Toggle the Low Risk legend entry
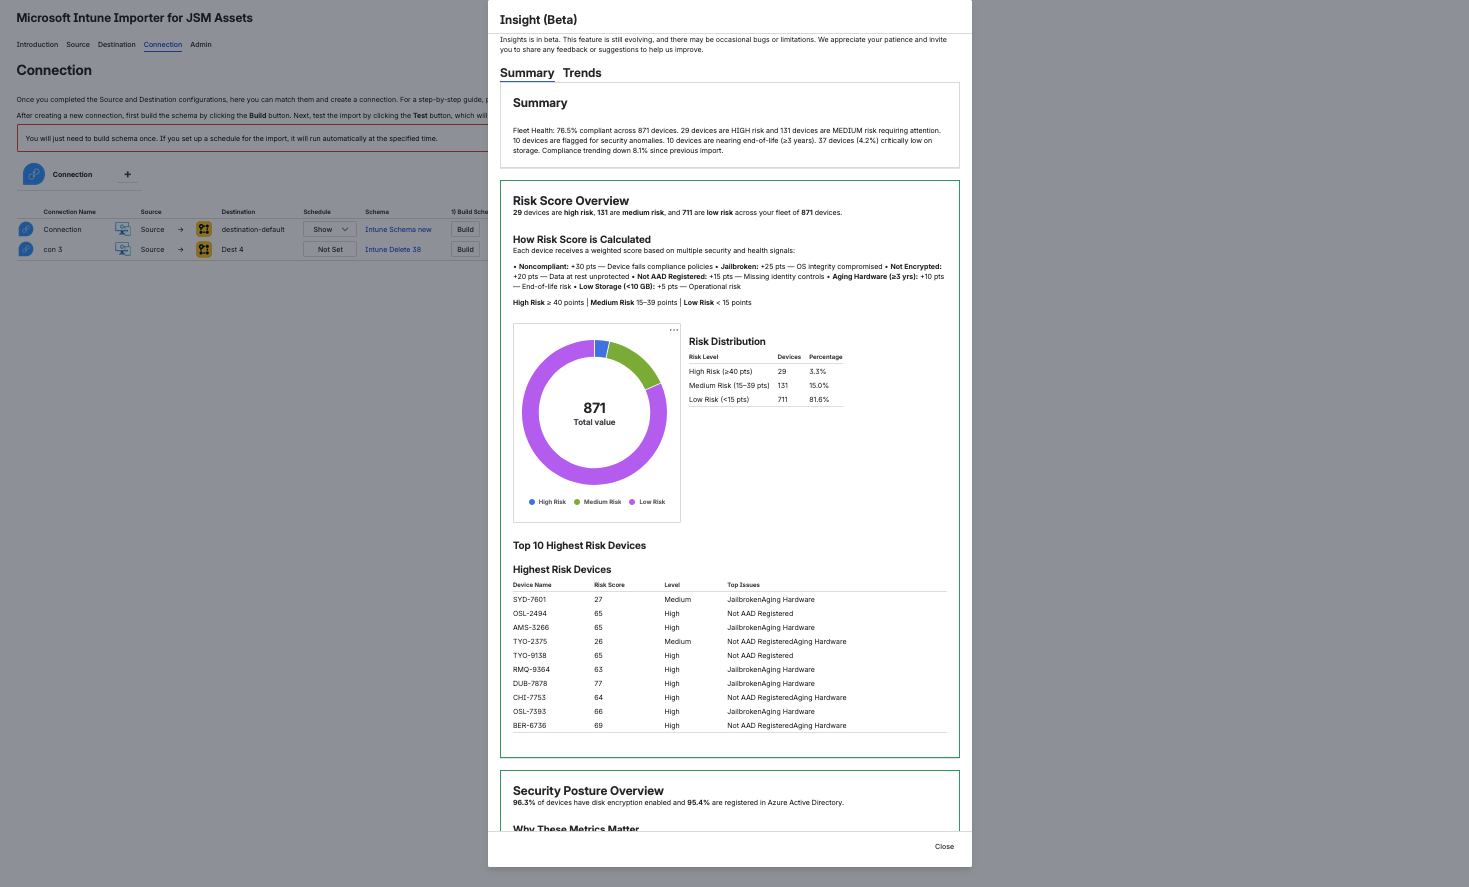The height and width of the screenshot is (887, 1469). [x=647, y=502]
